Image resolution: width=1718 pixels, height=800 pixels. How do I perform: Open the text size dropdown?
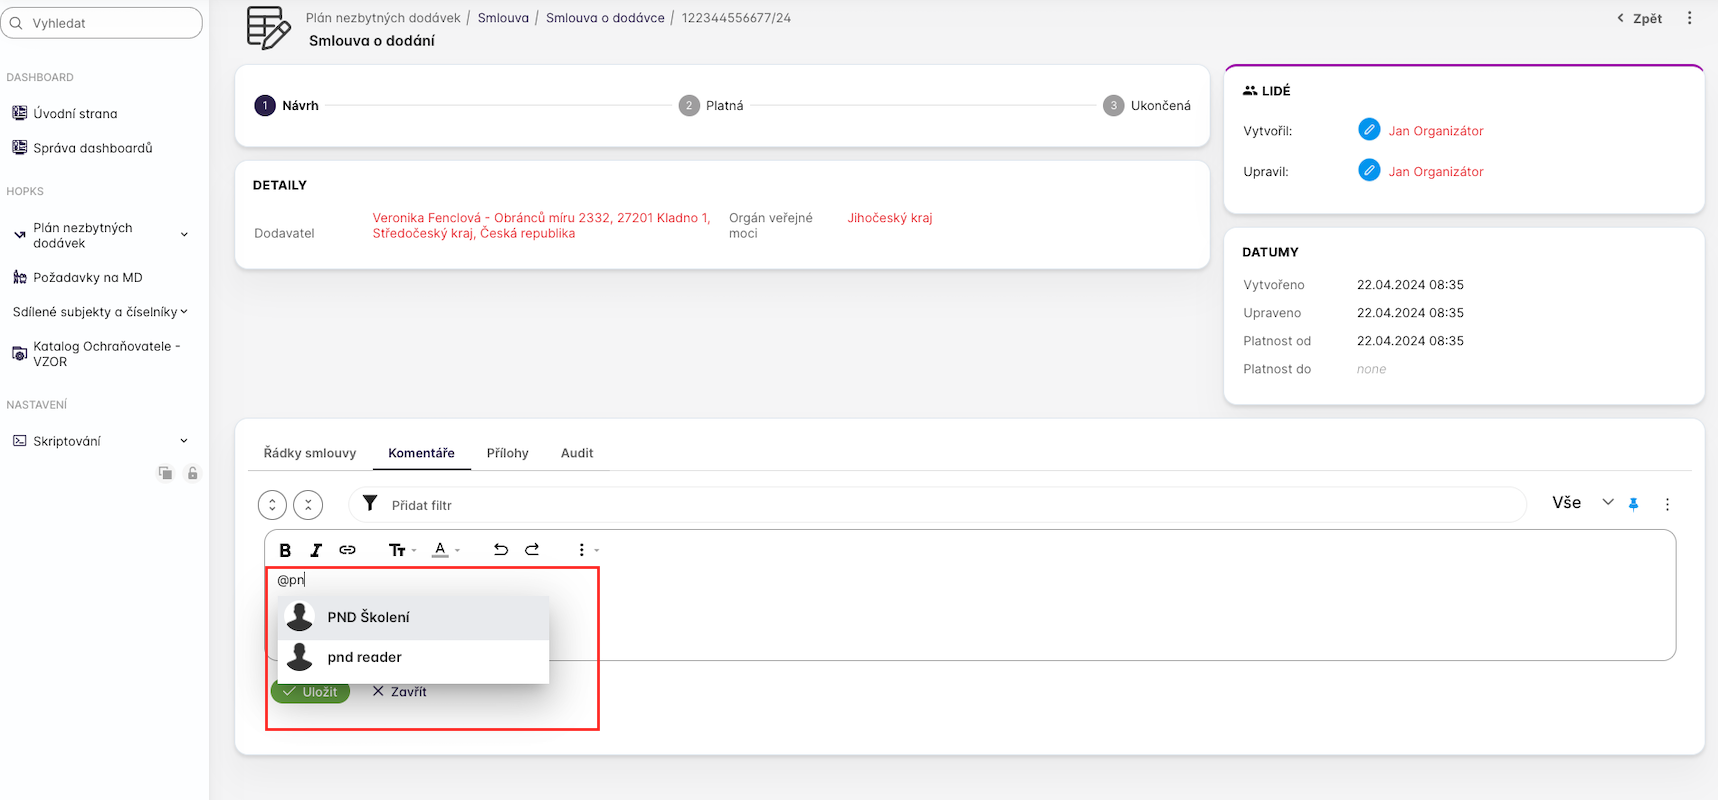[401, 550]
